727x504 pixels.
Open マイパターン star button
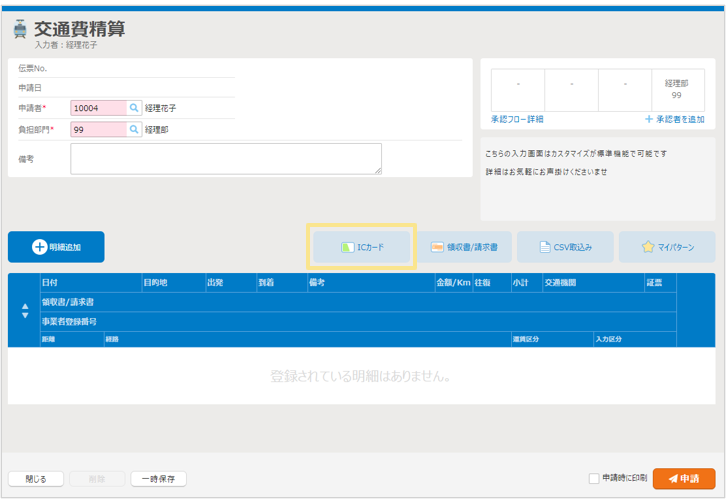click(667, 247)
